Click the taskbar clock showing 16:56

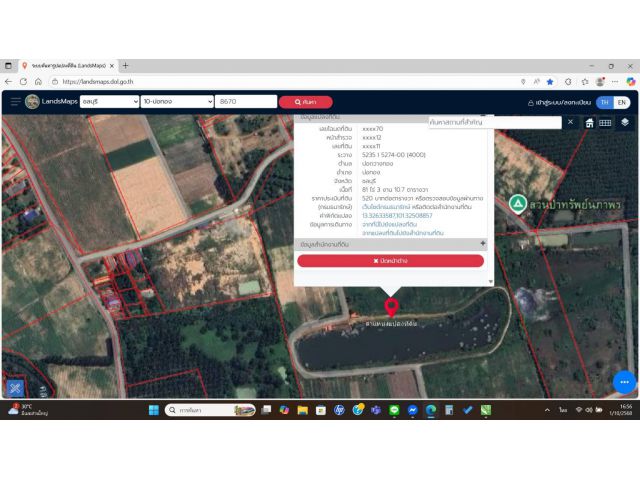626,409
